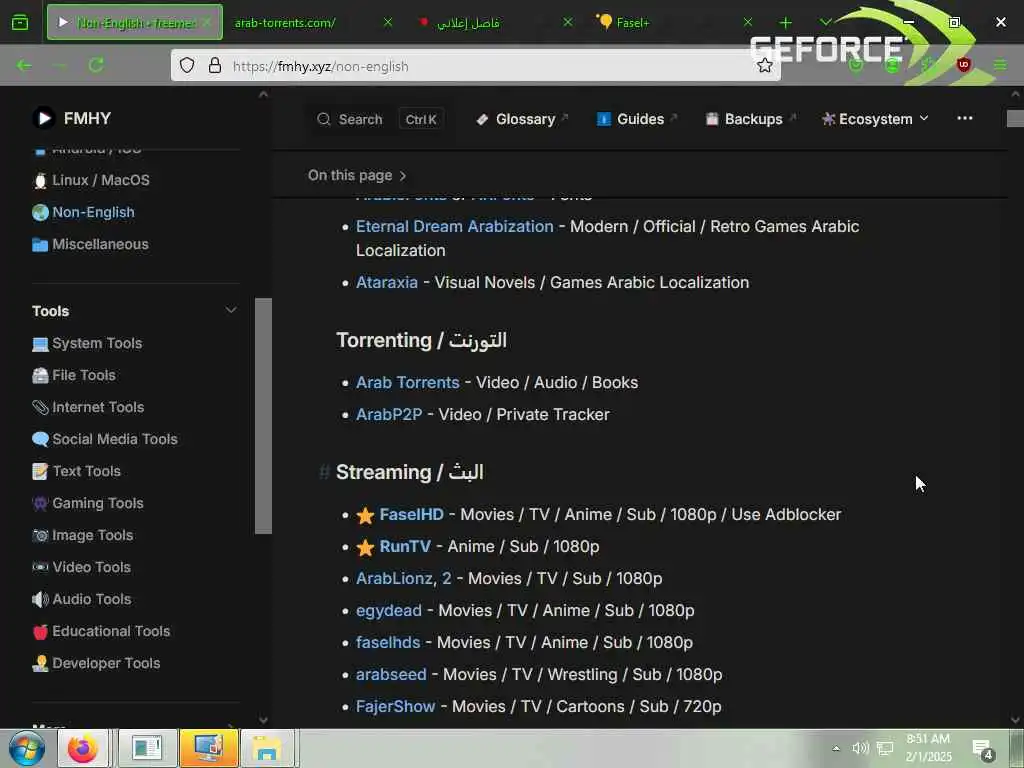Show hidden tray icons arrow
The height and width of the screenshot is (768, 1024).
click(836, 748)
